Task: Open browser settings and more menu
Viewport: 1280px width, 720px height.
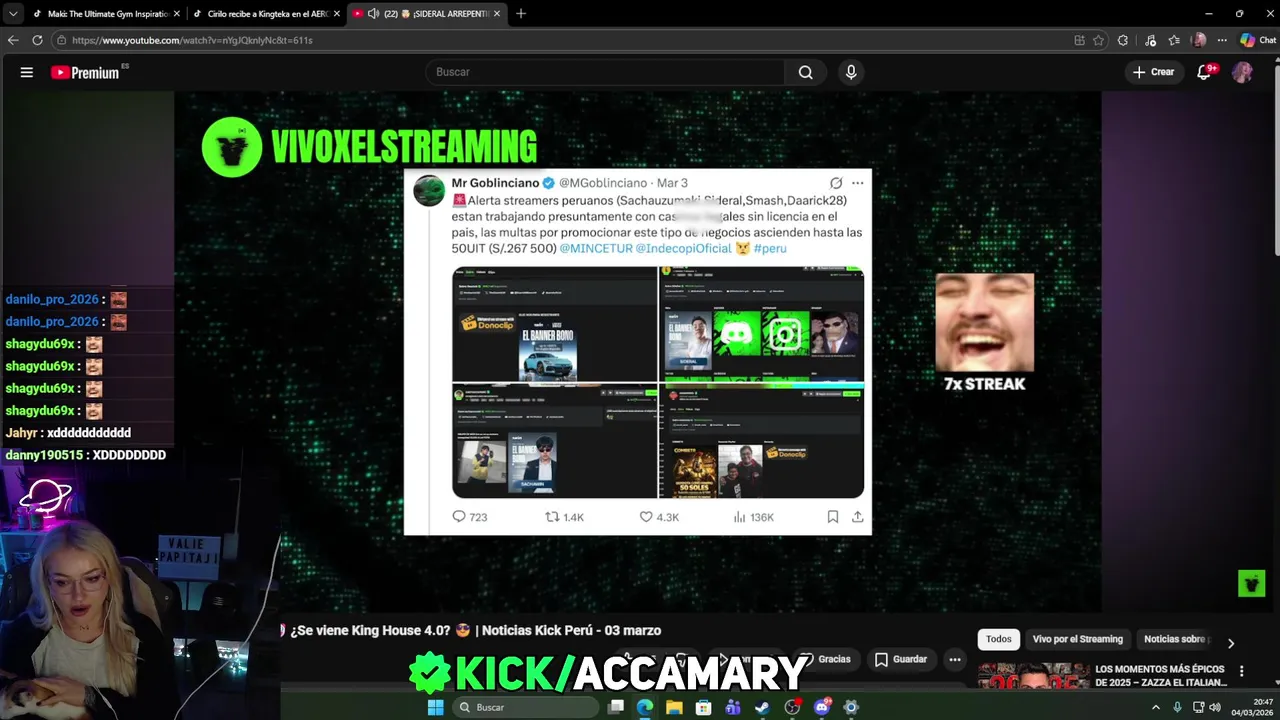Action: click(1222, 40)
